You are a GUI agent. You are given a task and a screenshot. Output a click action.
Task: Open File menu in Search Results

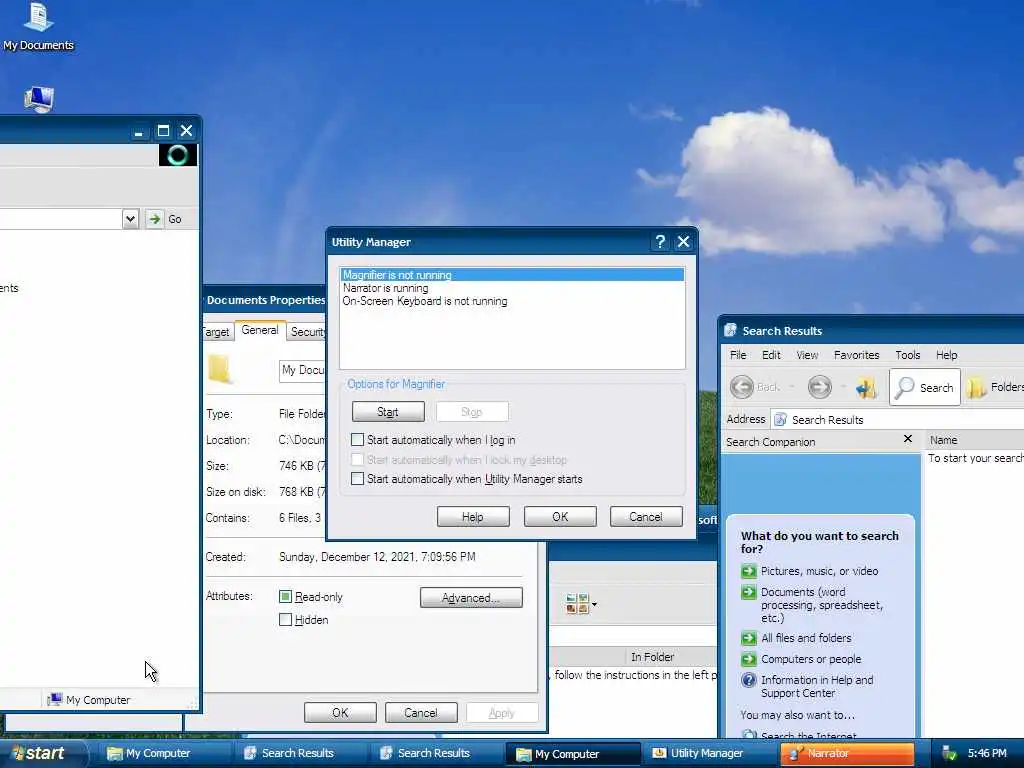738,355
